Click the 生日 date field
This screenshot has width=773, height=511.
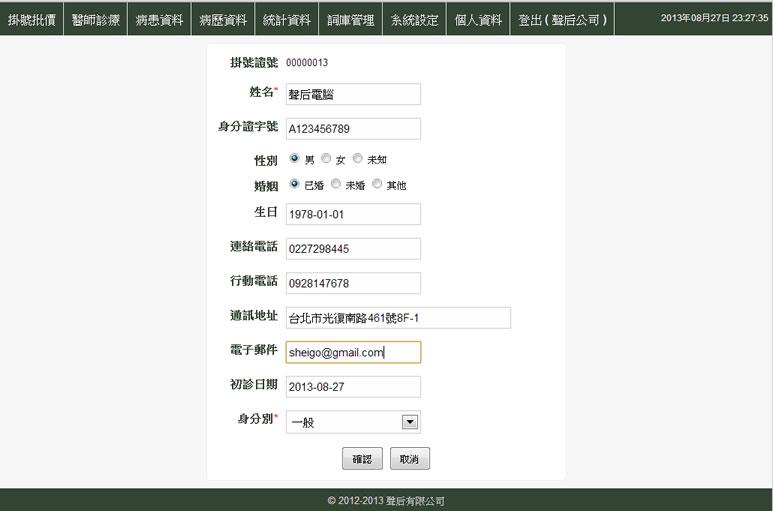353,214
